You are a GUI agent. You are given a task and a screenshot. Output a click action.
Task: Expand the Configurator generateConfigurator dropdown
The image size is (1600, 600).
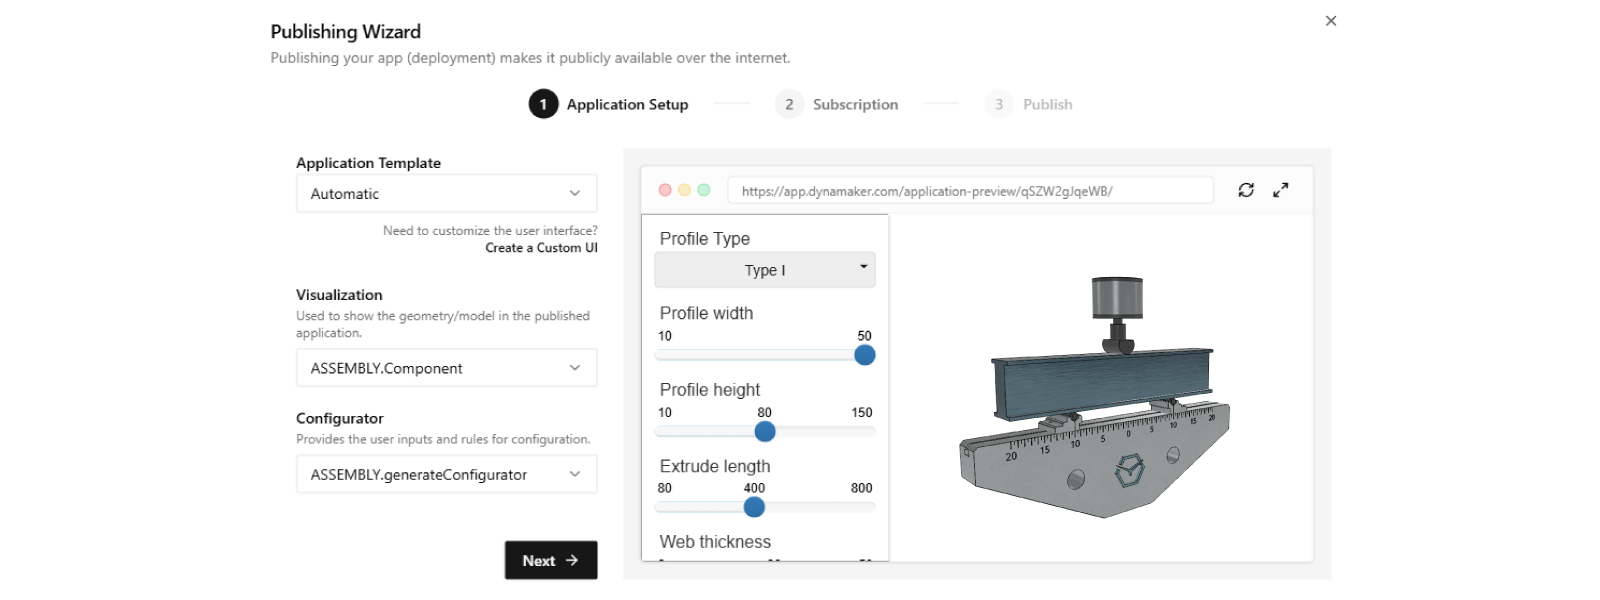pos(446,475)
